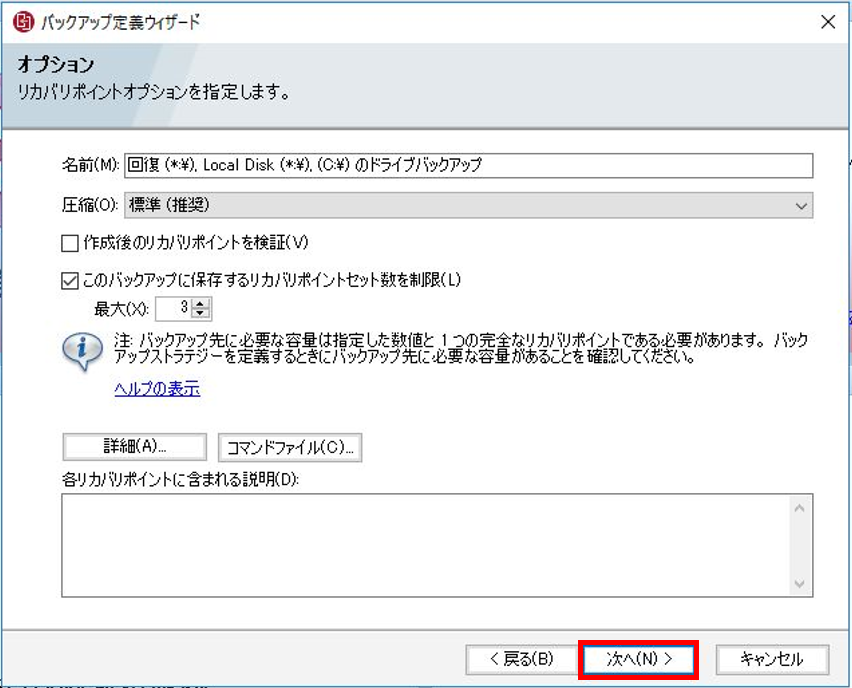Click the 名前 backup name field
This screenshot has height=688, width=852.
click(x=468, y=165)
